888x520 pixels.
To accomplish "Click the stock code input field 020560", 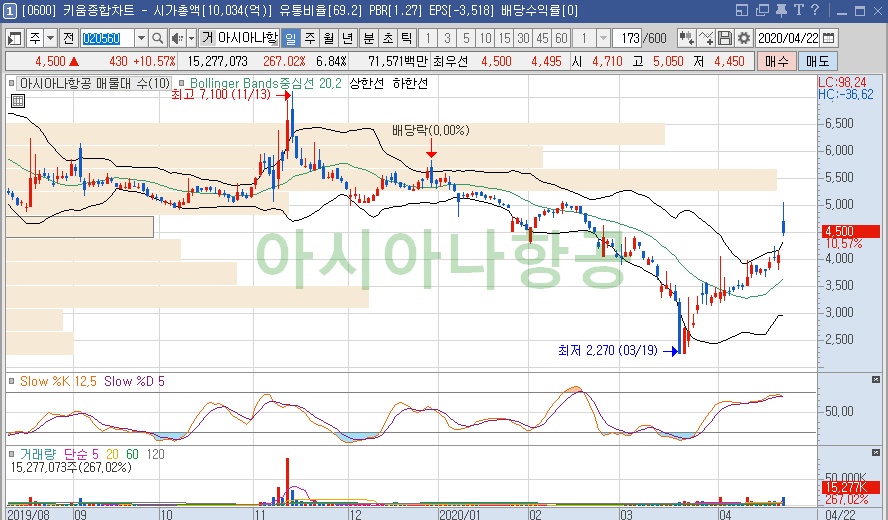I will 107,39.
